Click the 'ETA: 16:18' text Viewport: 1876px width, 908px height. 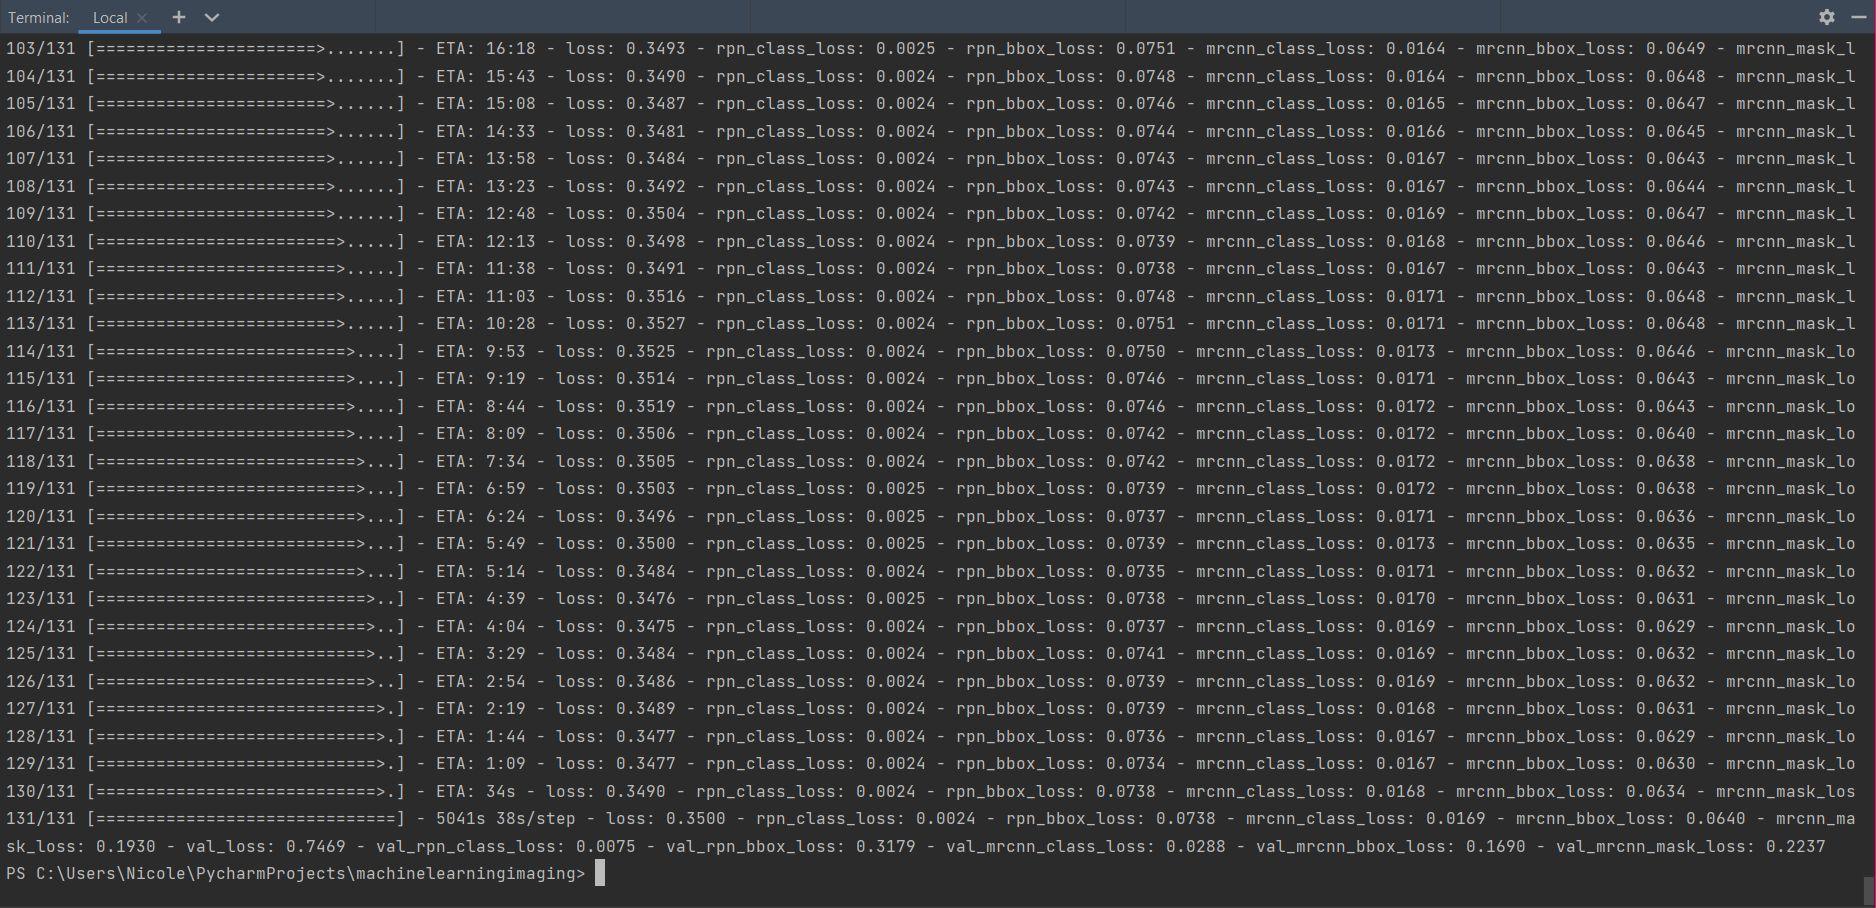pos(486,48)
